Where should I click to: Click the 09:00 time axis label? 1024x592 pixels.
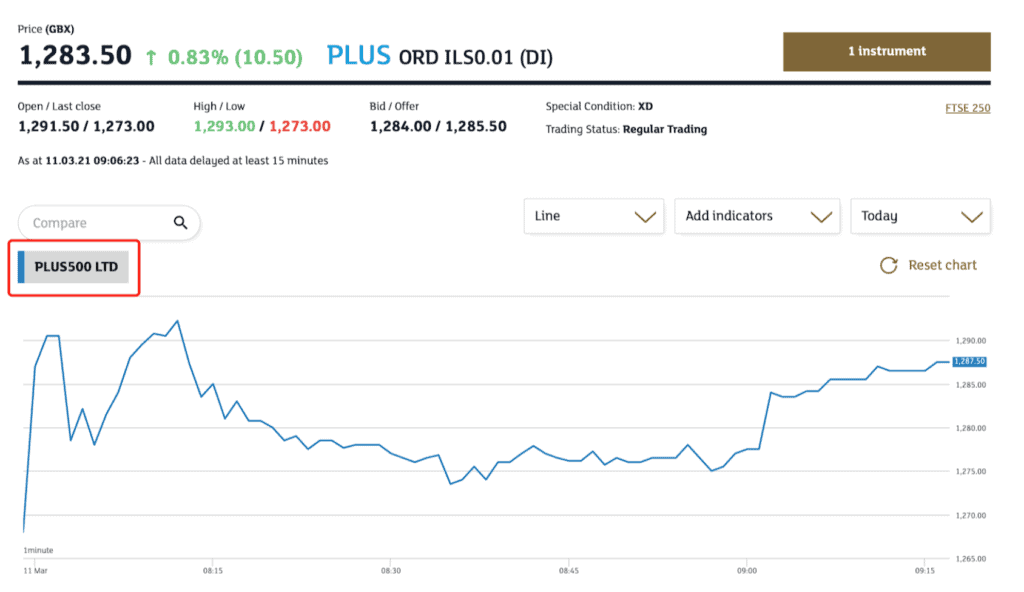[746, 570]
